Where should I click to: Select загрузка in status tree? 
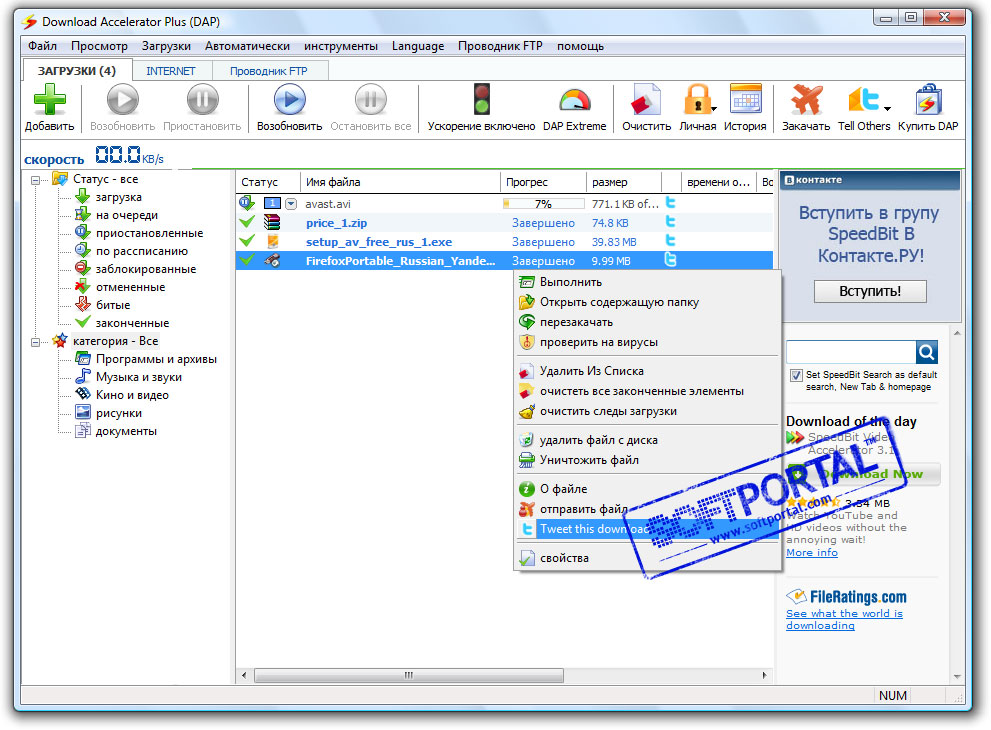point(118,197)
